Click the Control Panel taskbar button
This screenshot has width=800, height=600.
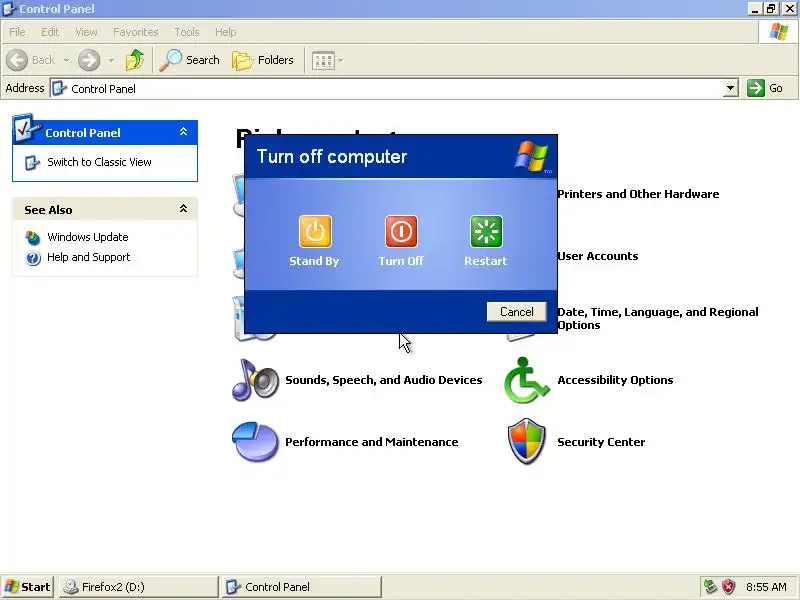pos(302,587)
